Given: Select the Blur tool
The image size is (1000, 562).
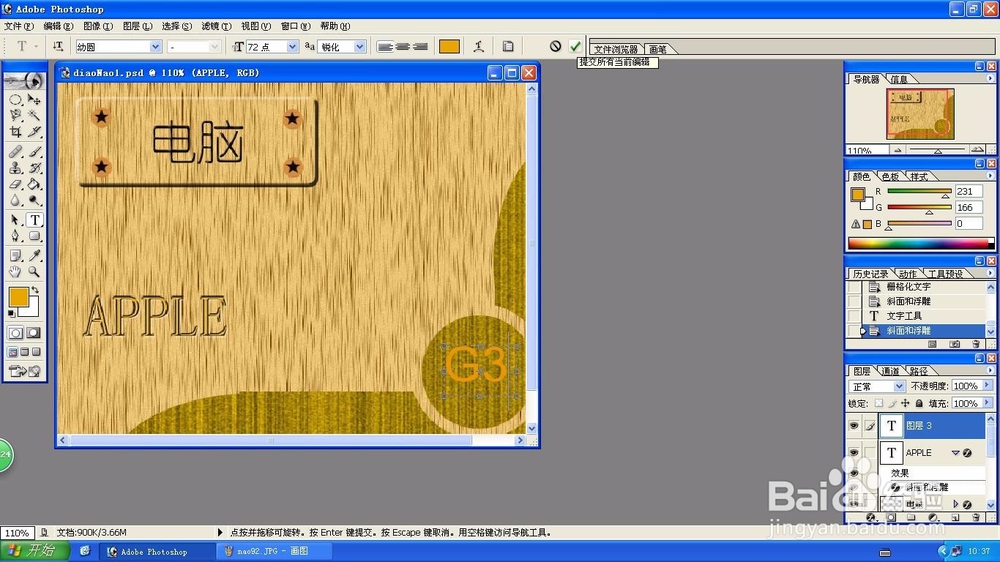Looking at the screenshot, I should point(15,200).
